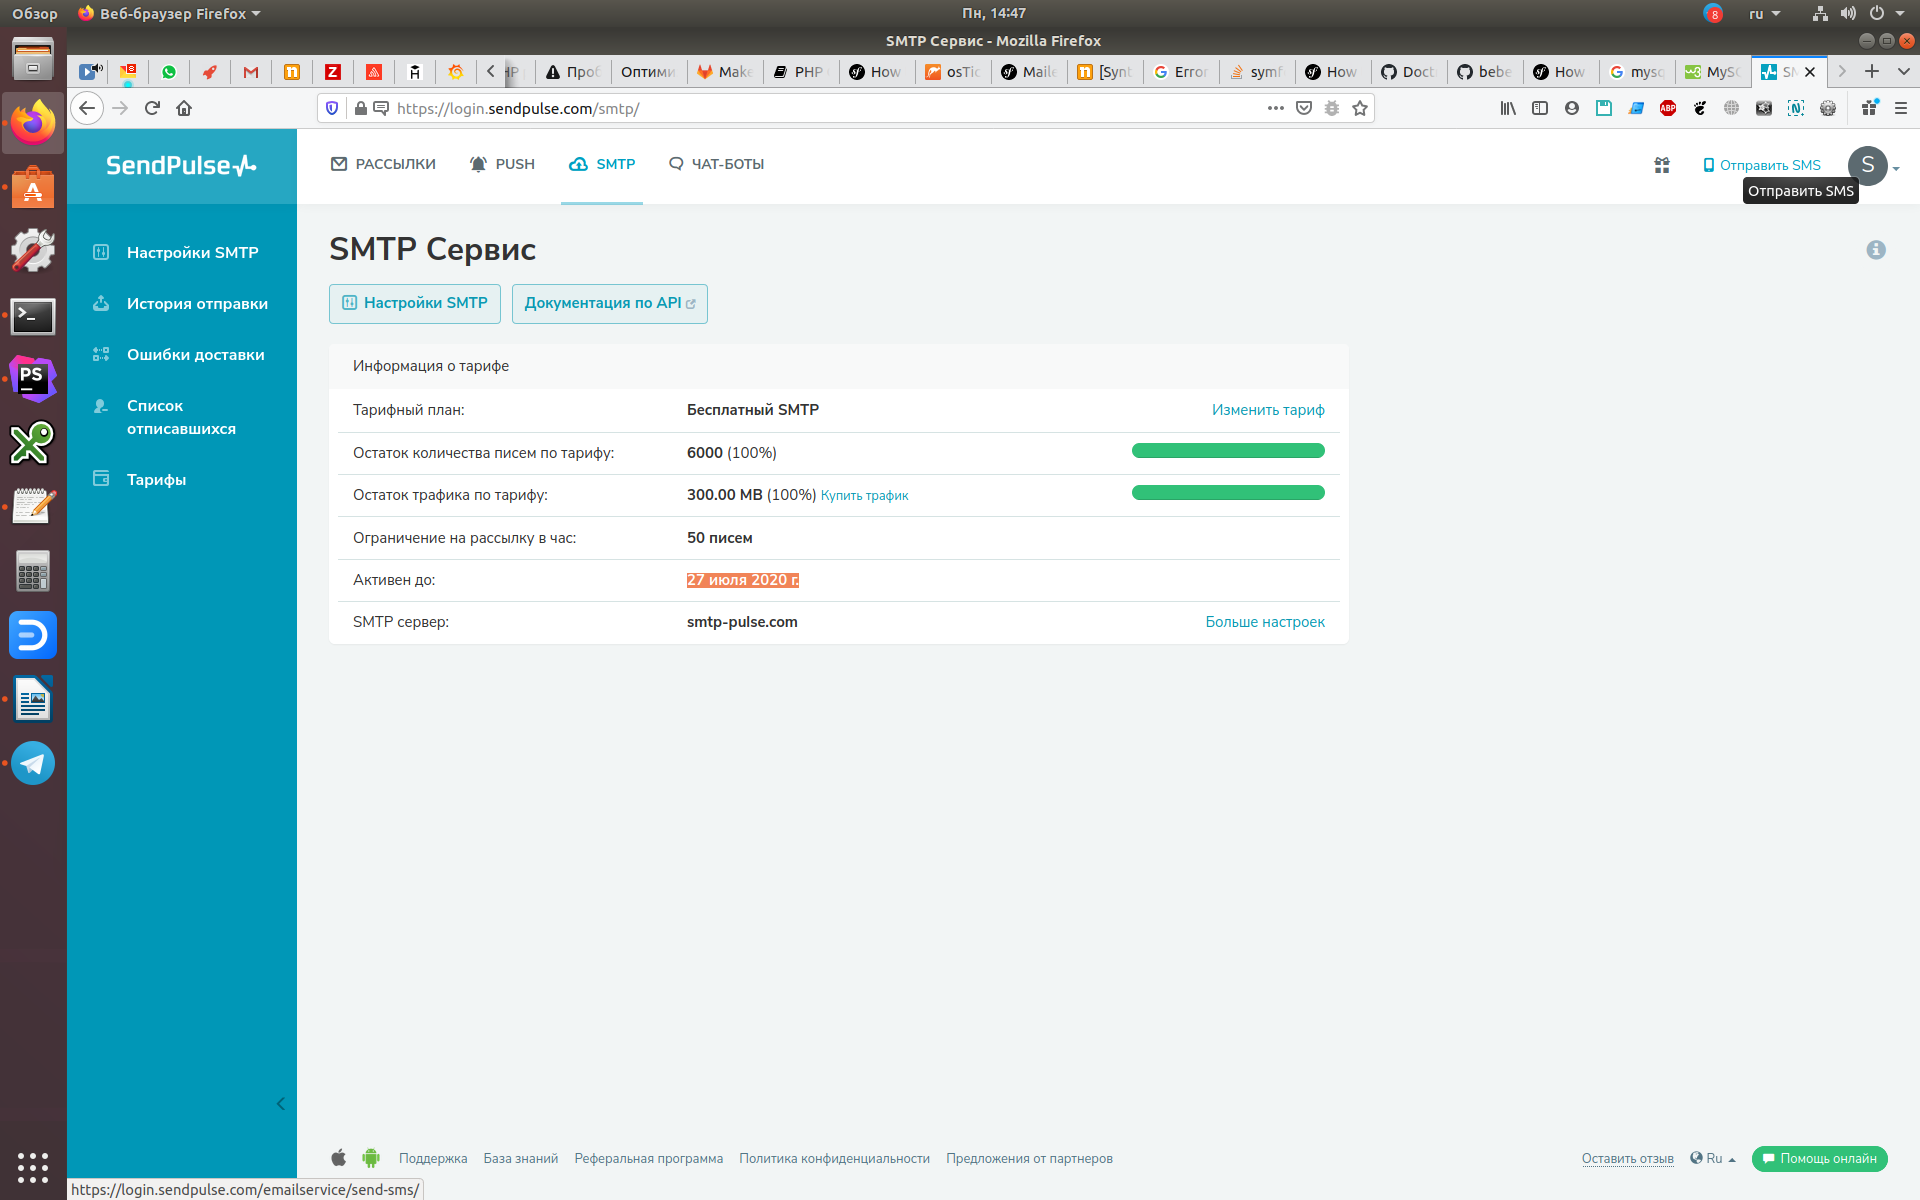The height and width of the screenshot is (1200, 1920).
Task: Click the Изменить тариф link
Action: [1268, 410]
